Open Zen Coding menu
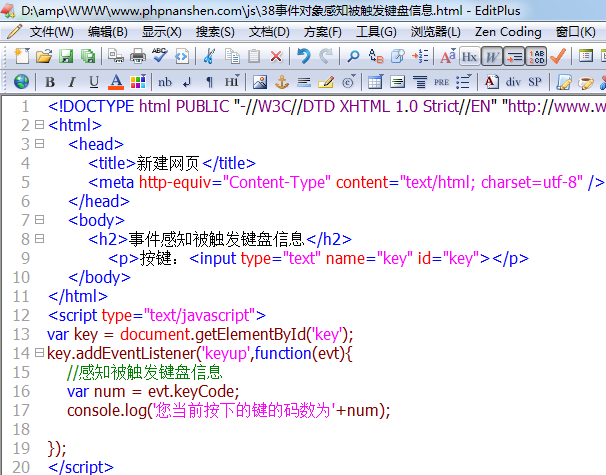This screenshot has height=475, width=606. (x=508, y=32)
